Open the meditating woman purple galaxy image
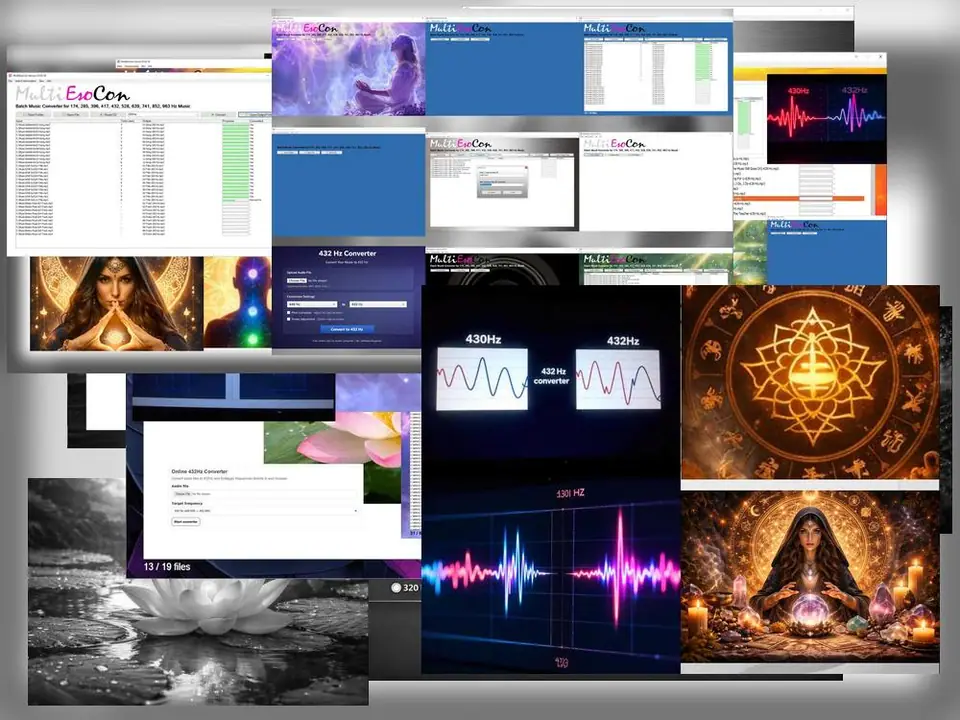The image size is (960, 720). pyautogui.click(x=349, y=70)
